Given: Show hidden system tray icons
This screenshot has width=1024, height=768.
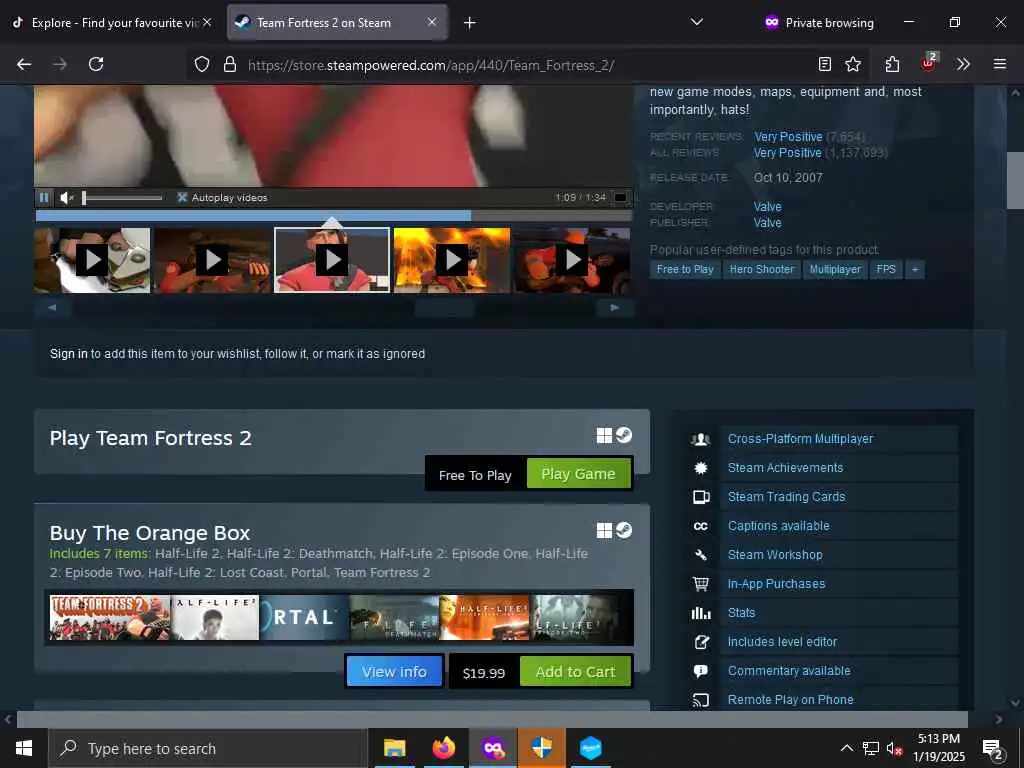Looking at the screenshot, I should (x=846, y=748).
